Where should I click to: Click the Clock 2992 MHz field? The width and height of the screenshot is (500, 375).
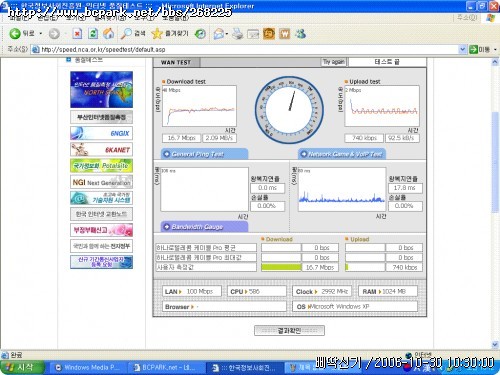click(x=322, y=291)
